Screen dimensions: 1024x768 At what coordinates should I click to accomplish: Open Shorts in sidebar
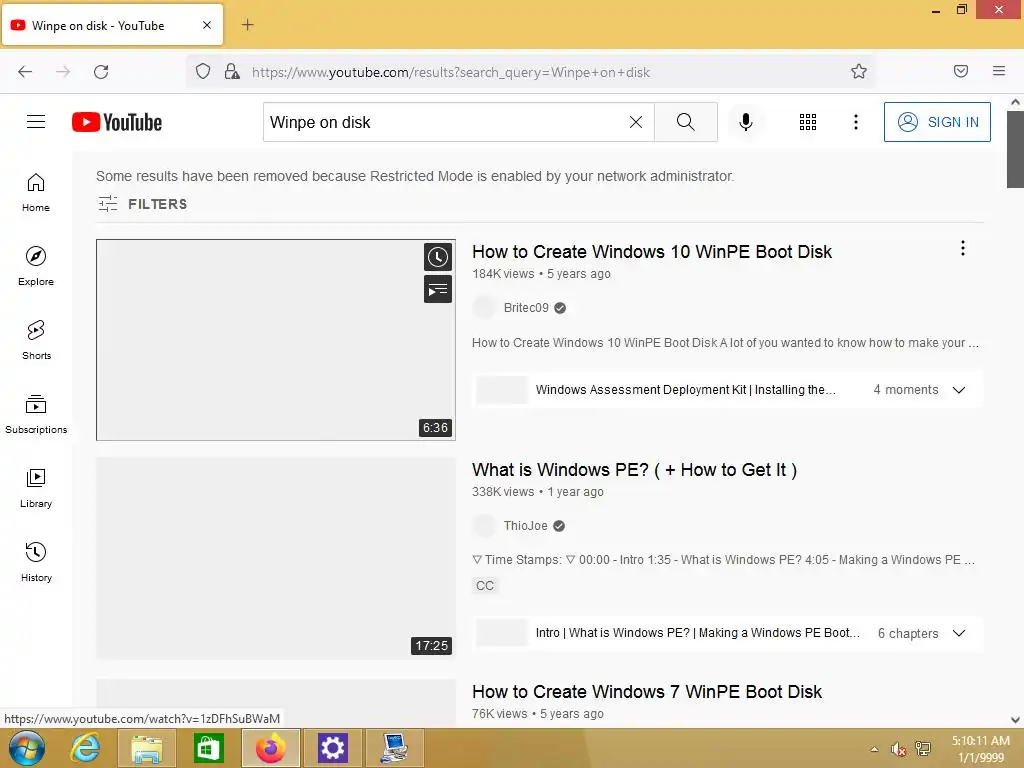pos(36,340)
